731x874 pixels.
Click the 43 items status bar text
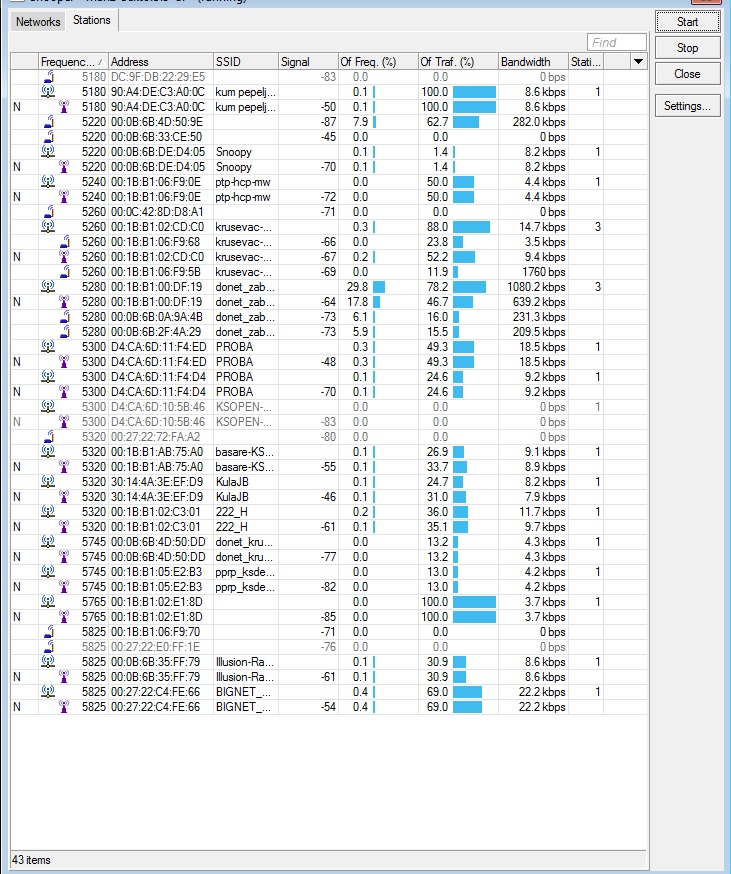[x=31, y=860]
